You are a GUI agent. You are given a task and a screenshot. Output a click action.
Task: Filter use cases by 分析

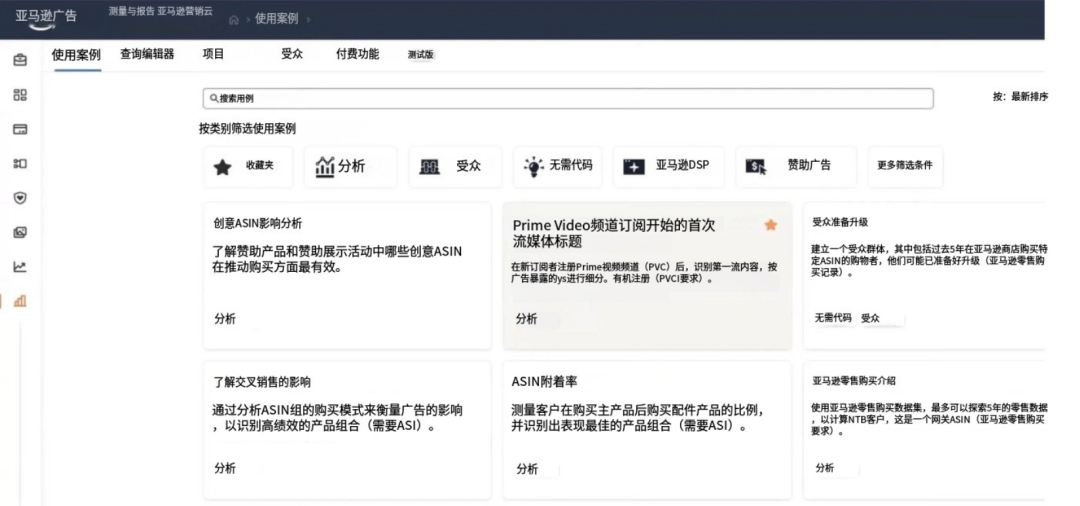(x=351, y=167)
